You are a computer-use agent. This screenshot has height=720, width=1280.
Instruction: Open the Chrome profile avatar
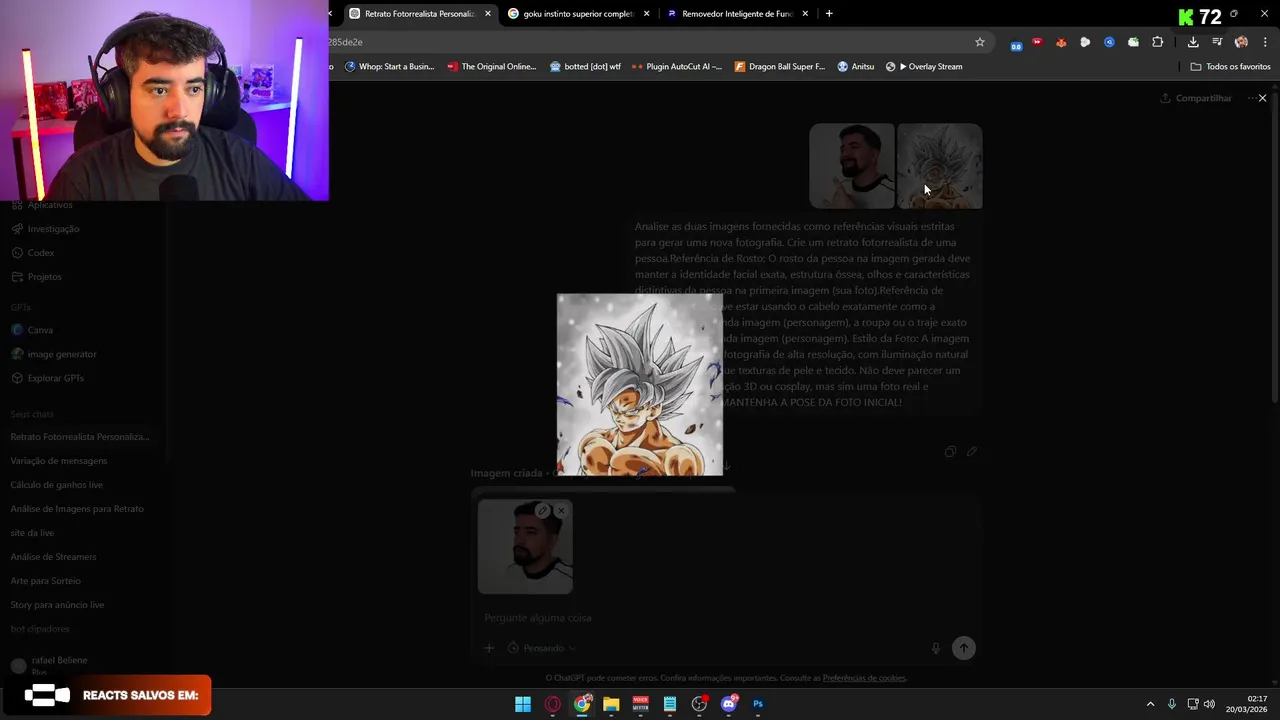tap(1241, 42)
